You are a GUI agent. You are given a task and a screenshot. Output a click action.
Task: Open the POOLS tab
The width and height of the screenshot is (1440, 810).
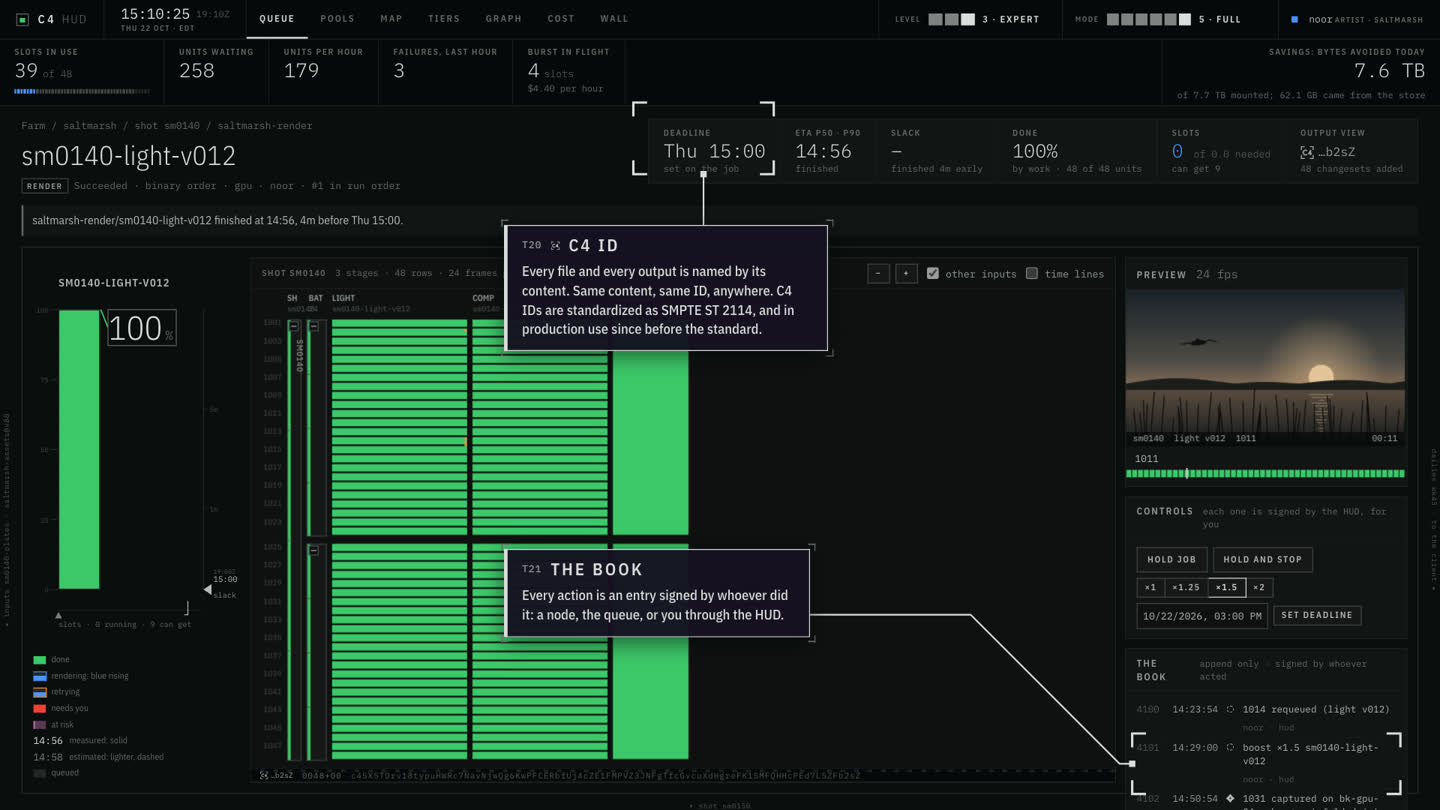coord(338,19)
